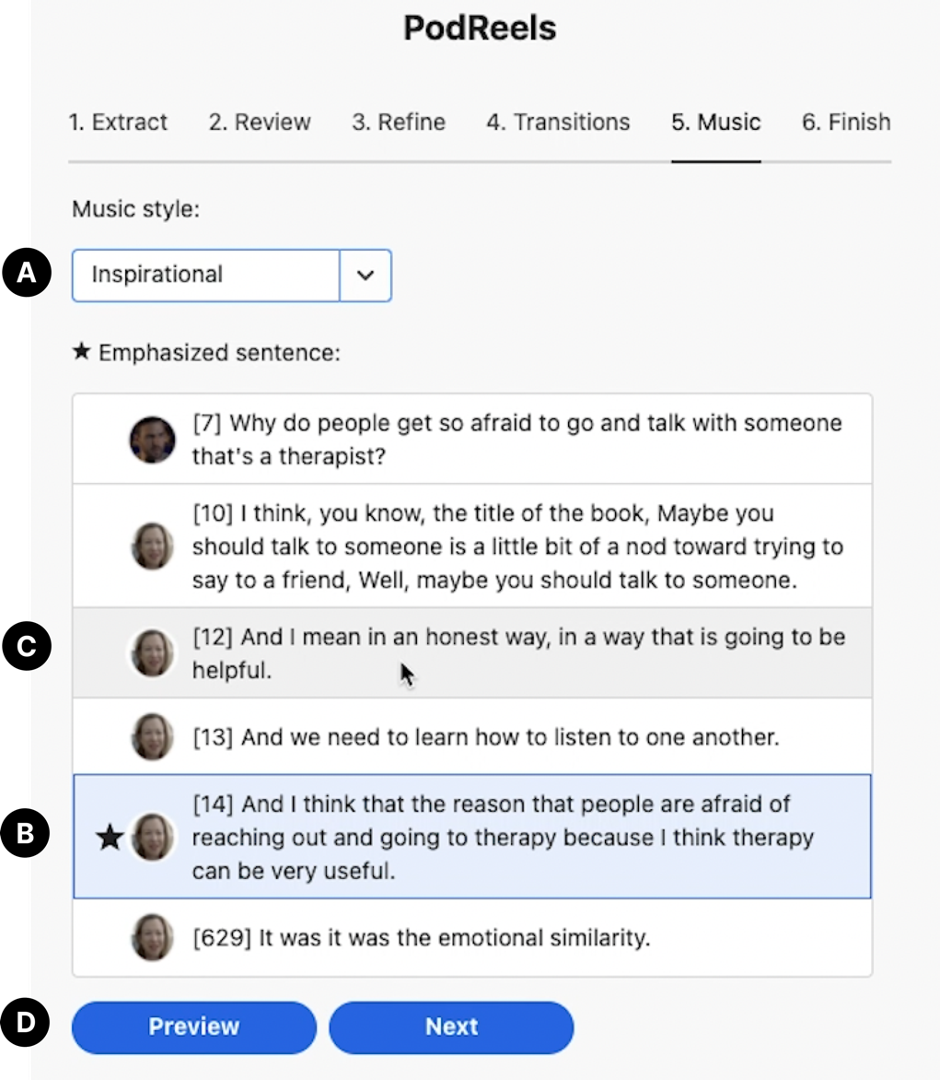Emphasize sentence 7 about therapist fear
Viewport: 940px width, 1080px height.
516,439
